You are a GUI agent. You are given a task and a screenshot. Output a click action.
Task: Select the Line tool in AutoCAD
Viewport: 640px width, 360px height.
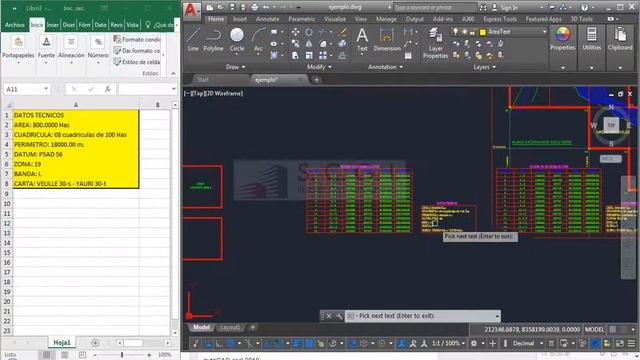tap(193, 40)
